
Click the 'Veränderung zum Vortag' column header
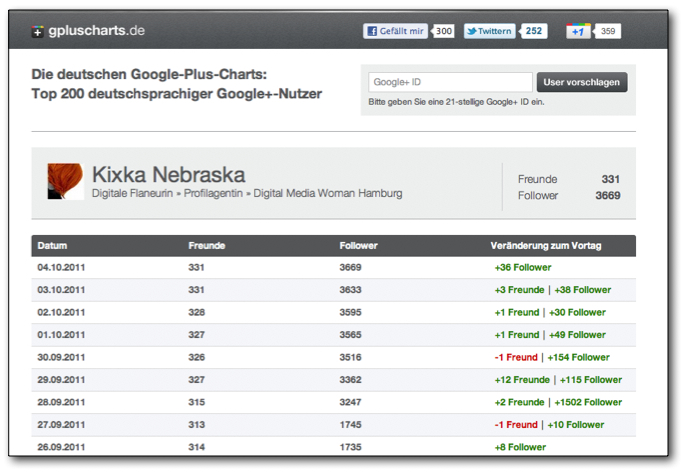[546, 246]
